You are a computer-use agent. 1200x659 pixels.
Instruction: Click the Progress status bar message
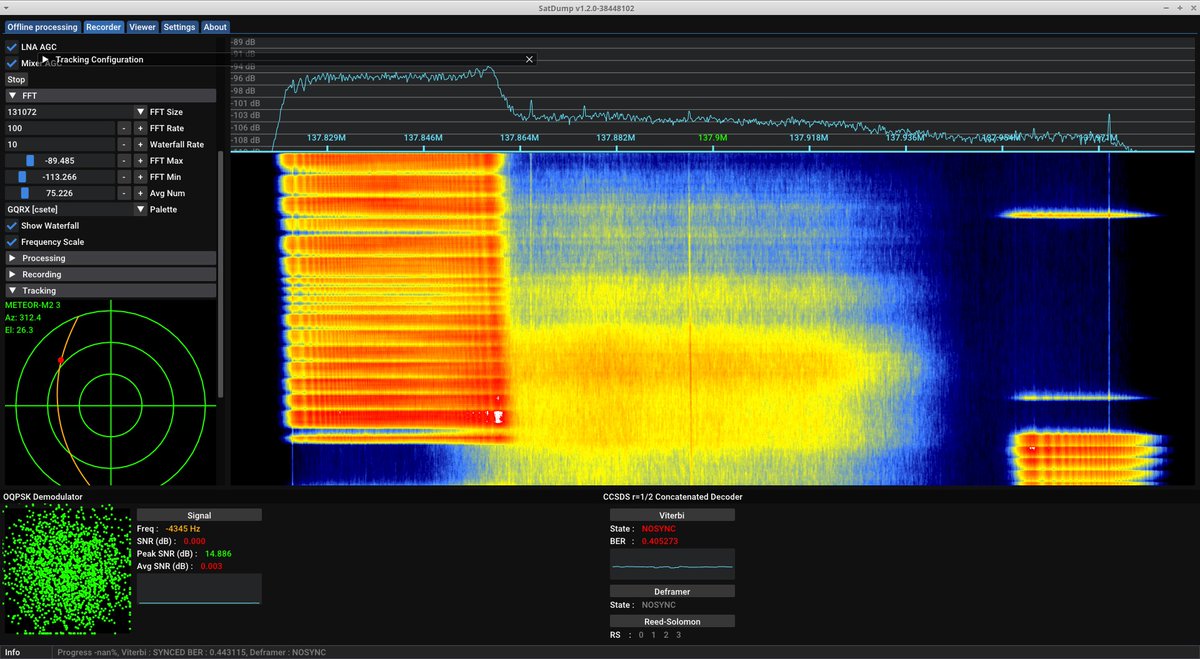192,652
